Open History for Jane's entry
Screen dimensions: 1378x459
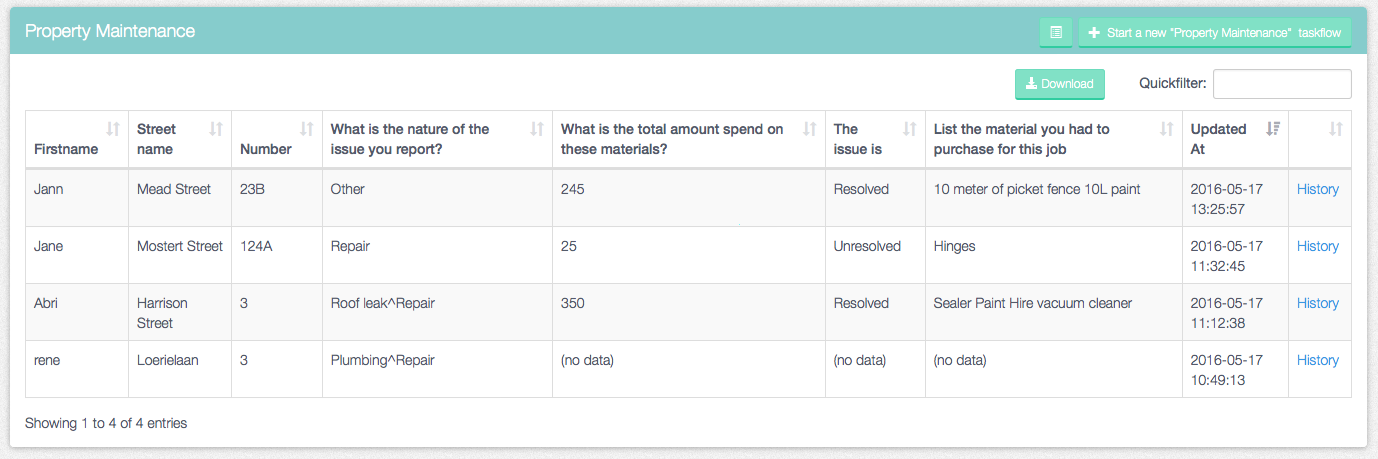pyautogui.click(x=1318, y=246)
